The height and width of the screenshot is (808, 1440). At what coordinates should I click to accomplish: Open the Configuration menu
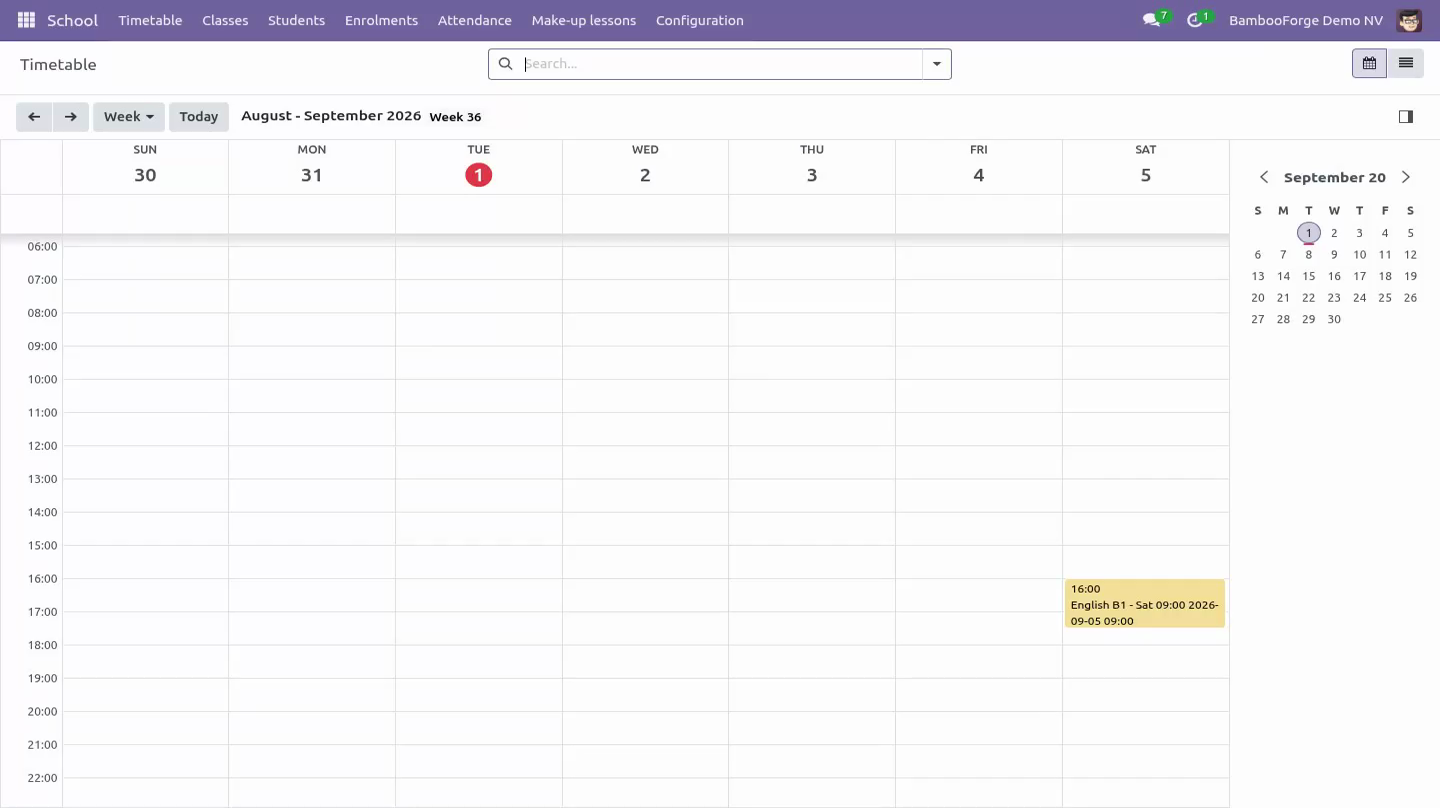click(699, 20)
